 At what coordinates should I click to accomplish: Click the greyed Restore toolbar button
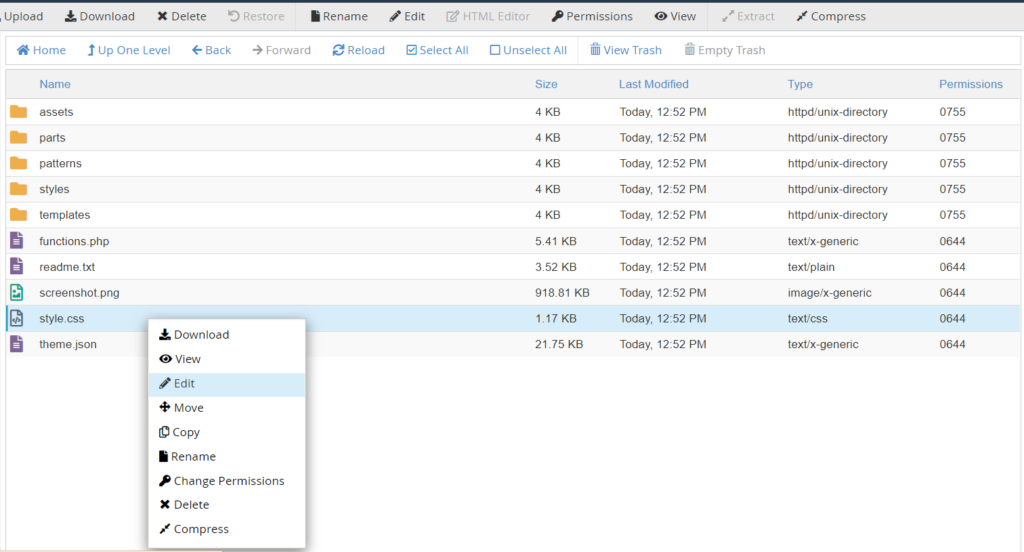click(x=256, y=16)
